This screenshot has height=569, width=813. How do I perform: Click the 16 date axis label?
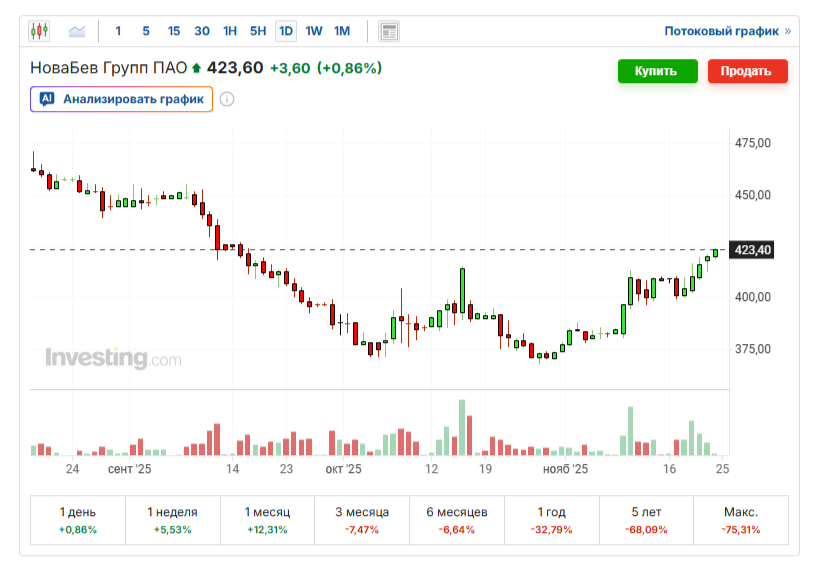point(669,469)
